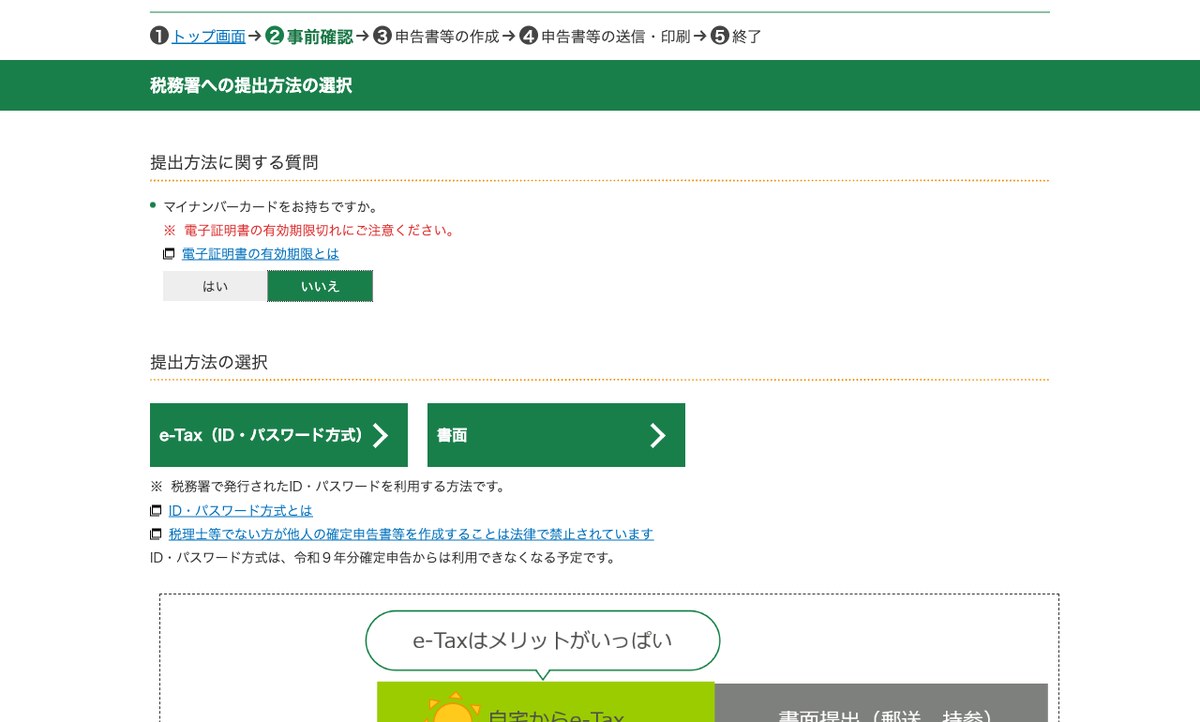Click 提出方法の選択 heading
The height and width of the screenshot is (722, 1200).
point(209,362)
